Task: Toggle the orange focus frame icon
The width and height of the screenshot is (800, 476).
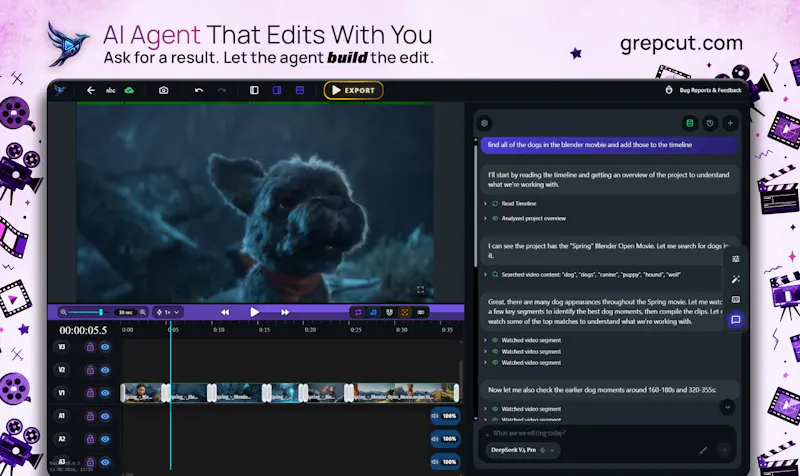Action: pyautogui.click(x=405, y=312)
